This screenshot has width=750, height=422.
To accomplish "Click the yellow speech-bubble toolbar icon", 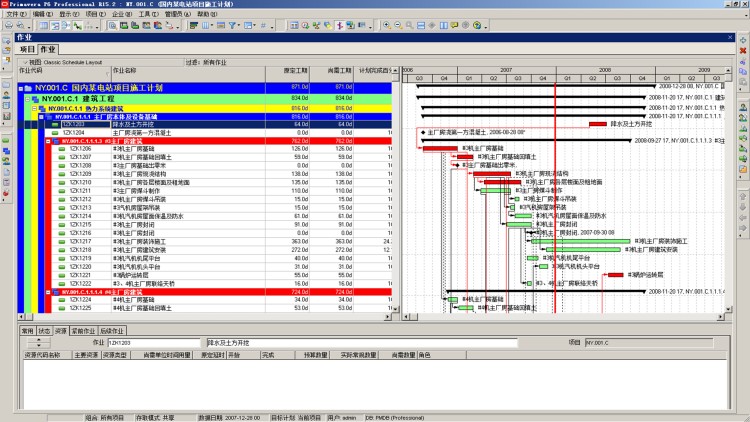I will [x=454, y=25].
